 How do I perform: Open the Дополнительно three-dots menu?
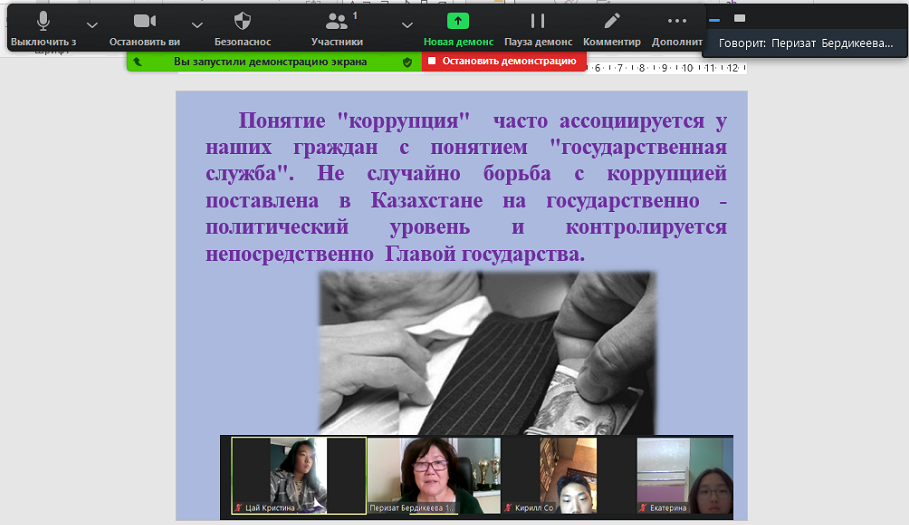click(677, 22)
